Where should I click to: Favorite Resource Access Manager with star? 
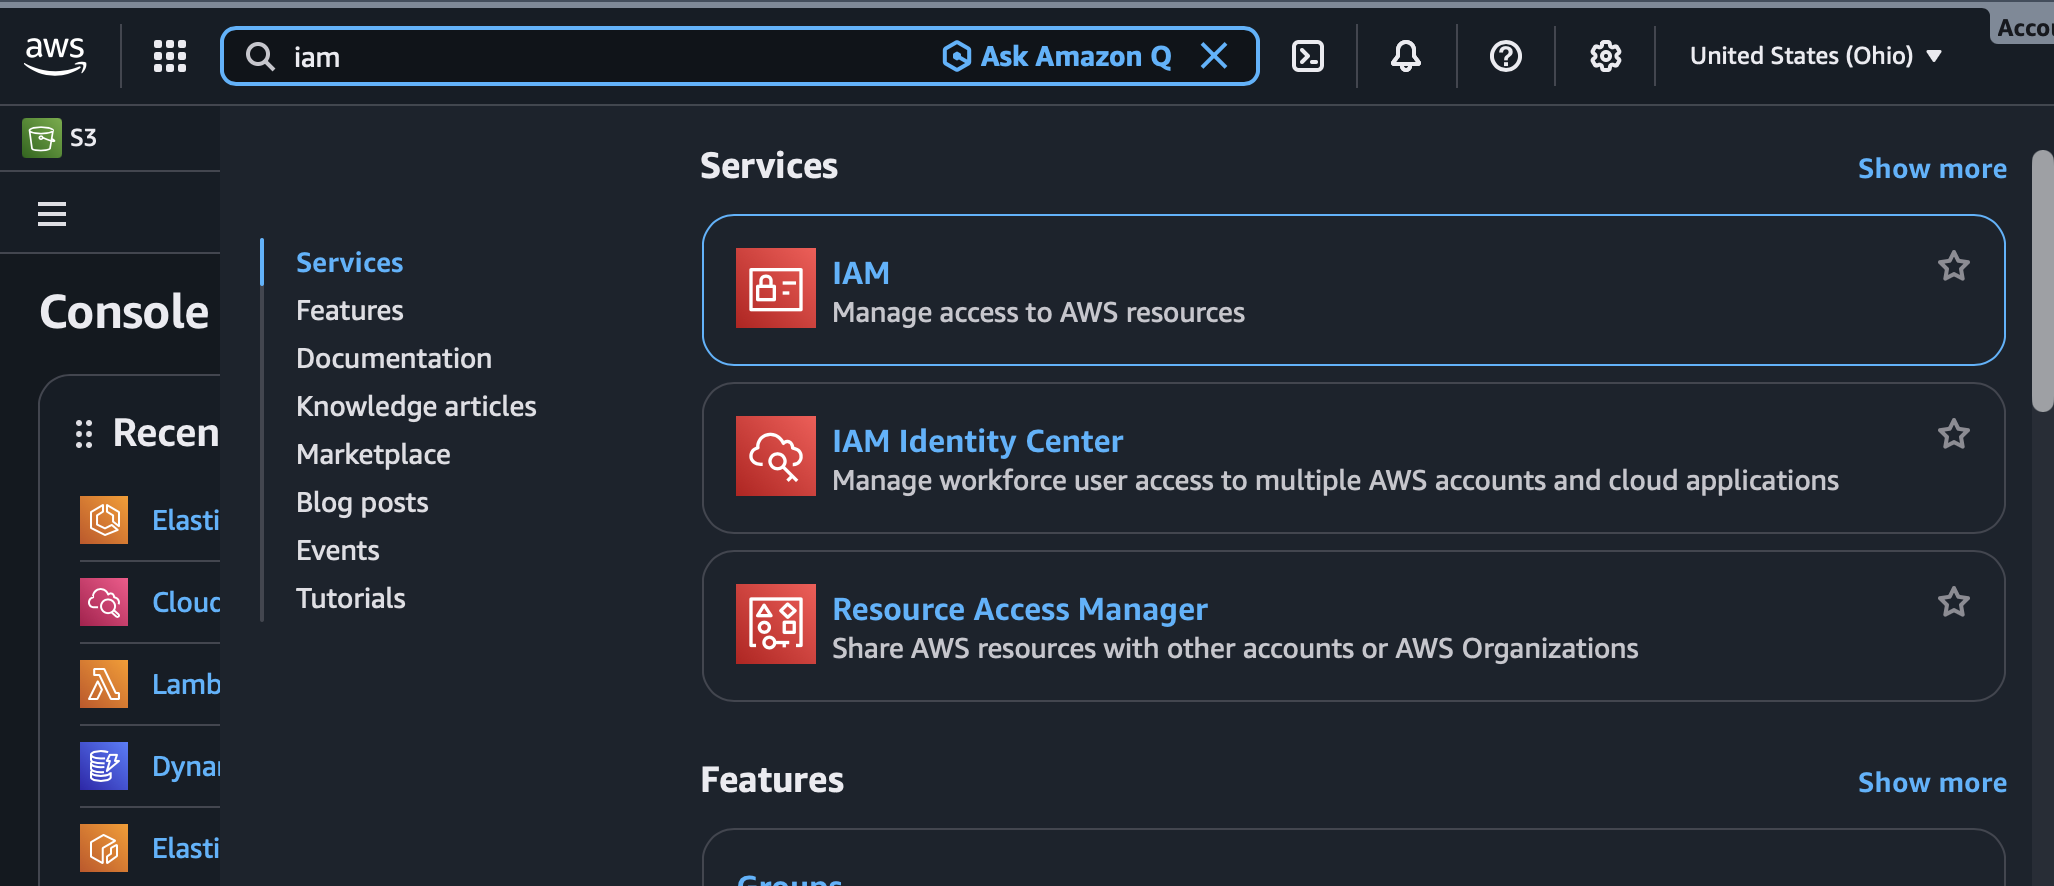pyautogui.click(x=1954, y=602)
